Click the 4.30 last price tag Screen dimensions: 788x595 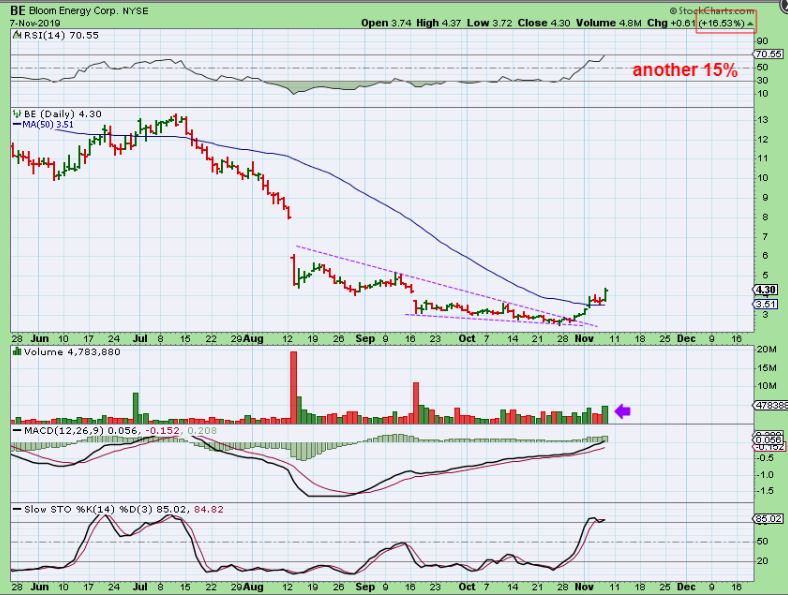coord(768,289)
